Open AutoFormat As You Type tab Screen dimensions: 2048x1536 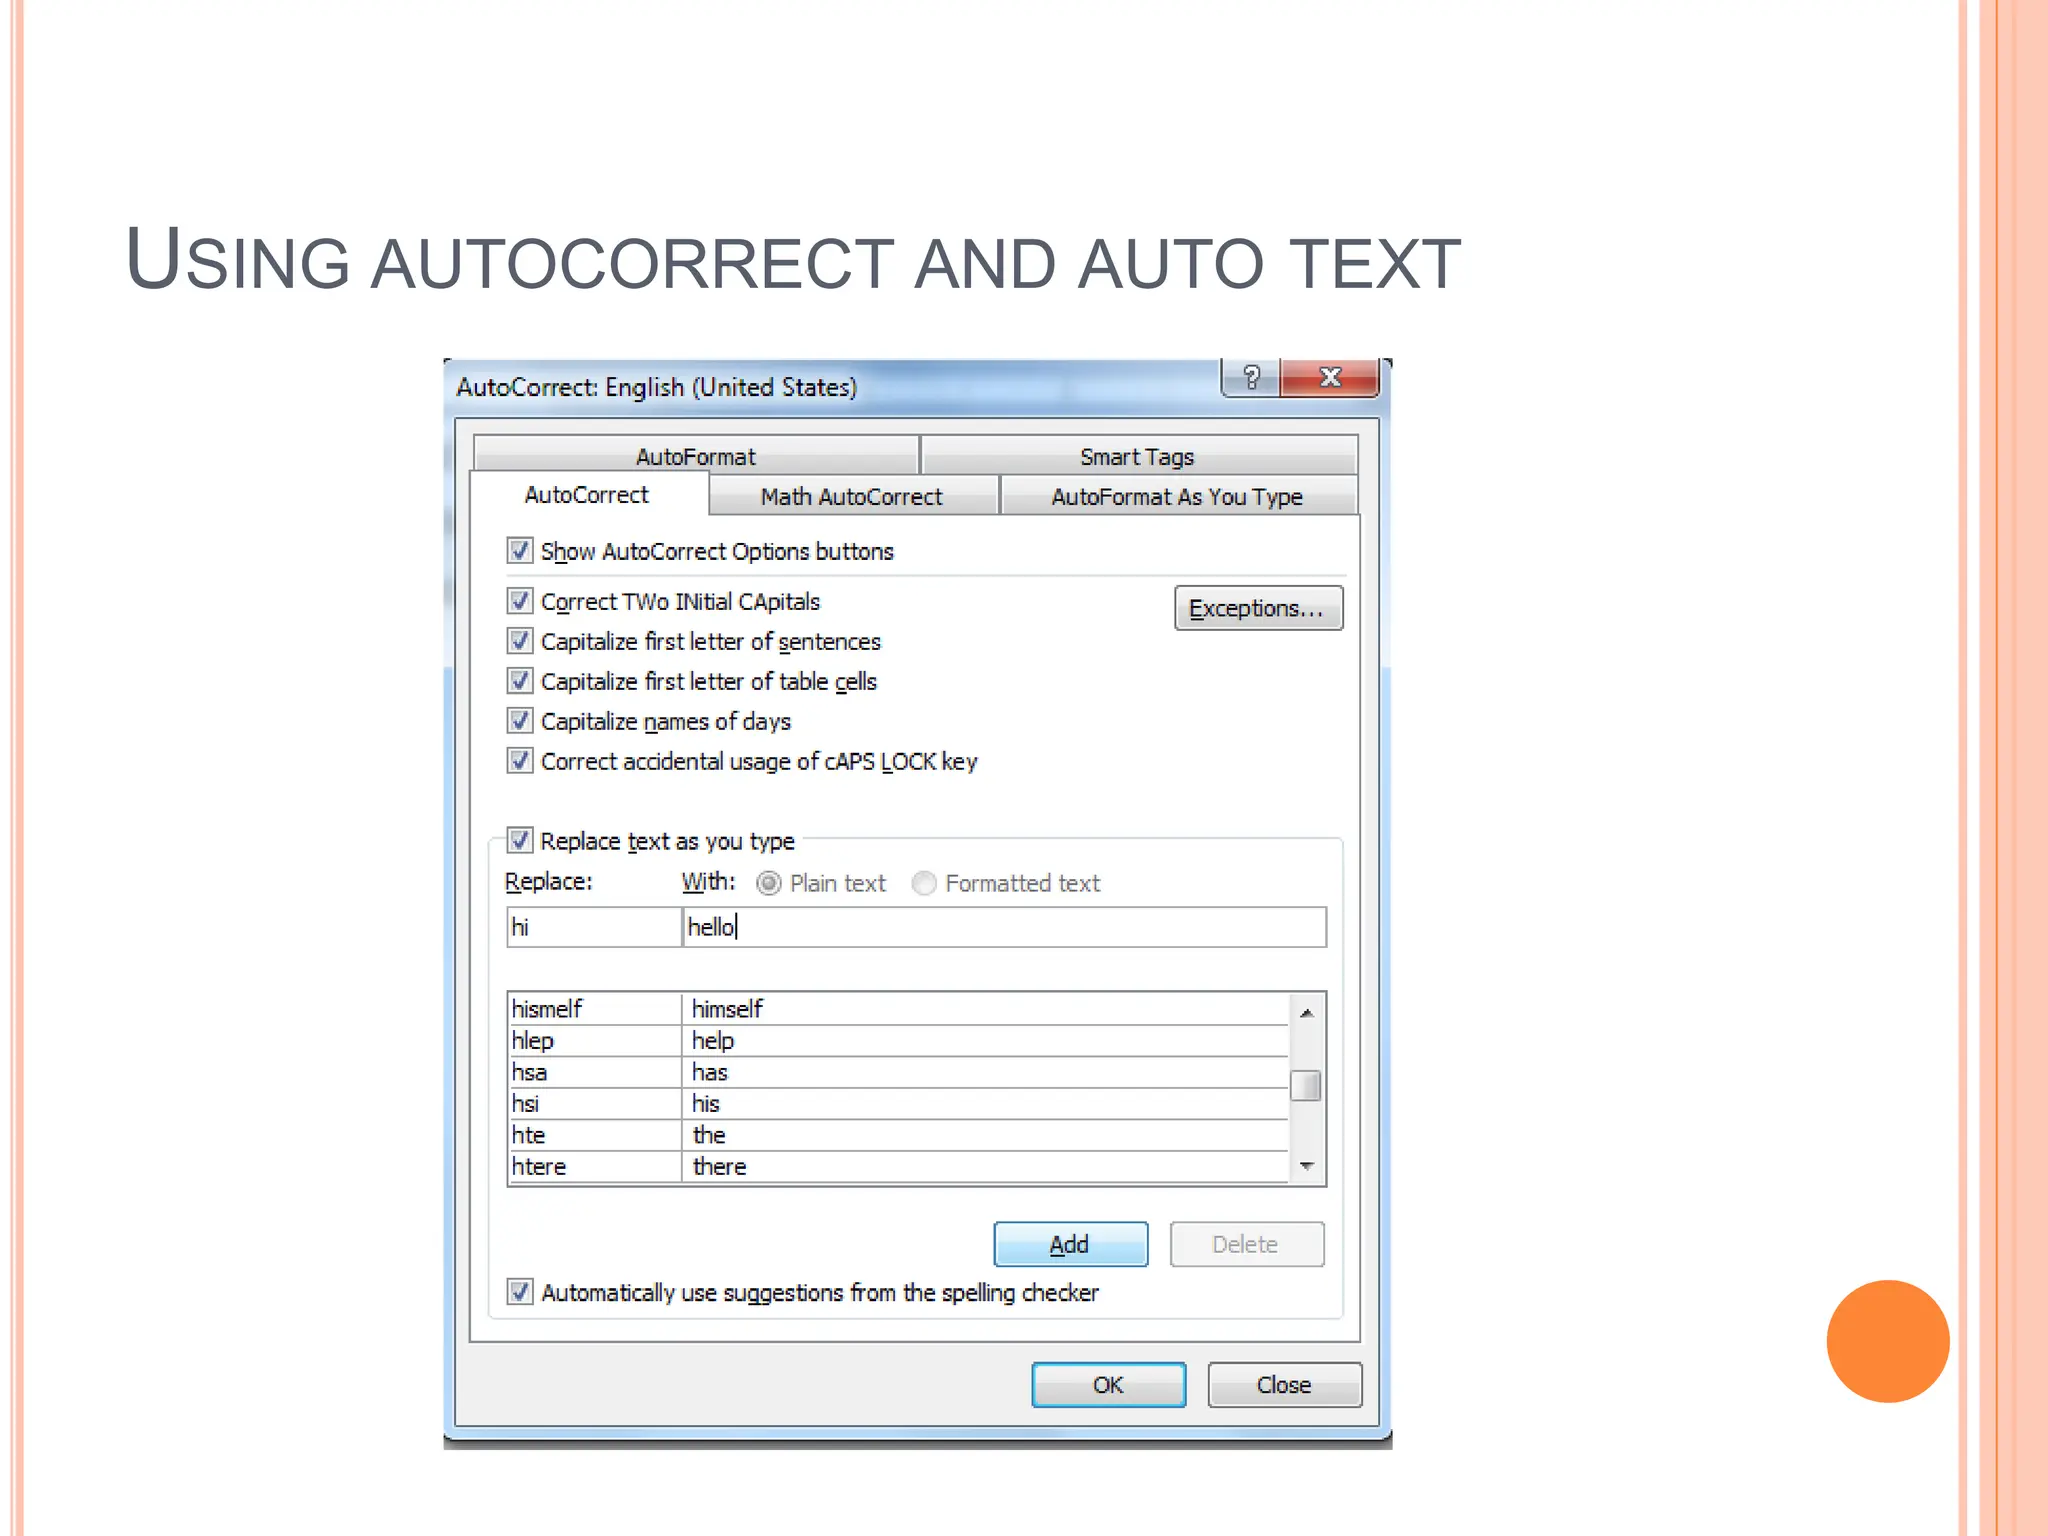coord(1178,496)
